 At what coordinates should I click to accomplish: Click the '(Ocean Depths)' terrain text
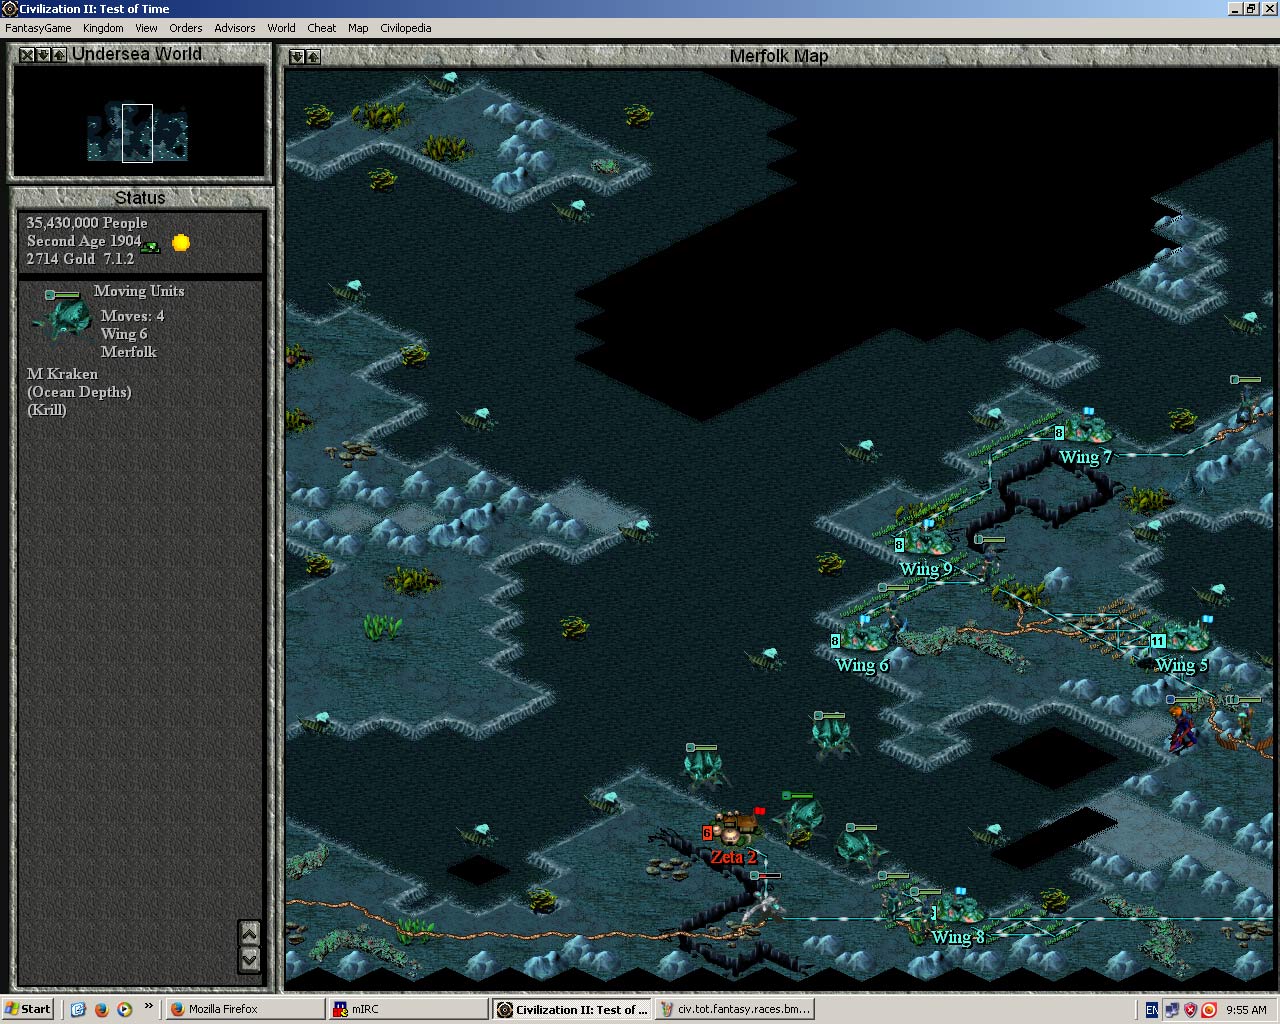click(x=79, y=392)
